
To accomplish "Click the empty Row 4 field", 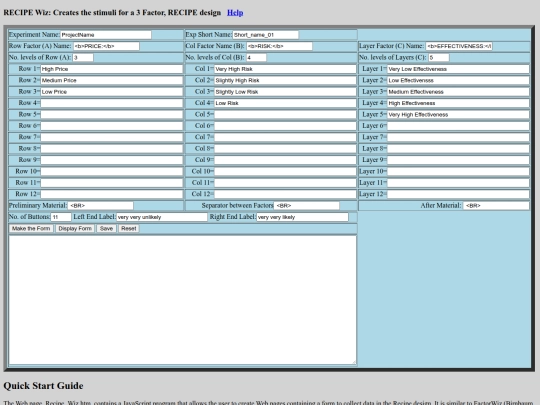I will pyautogui.click(x=112, y=103).
